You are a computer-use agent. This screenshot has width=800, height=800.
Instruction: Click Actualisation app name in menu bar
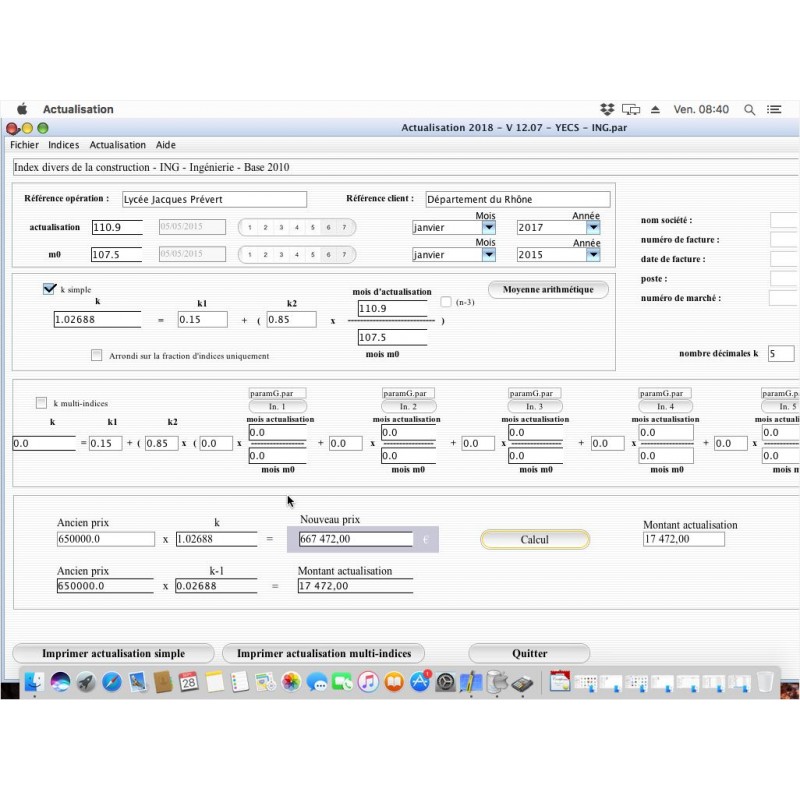point(78,109)
